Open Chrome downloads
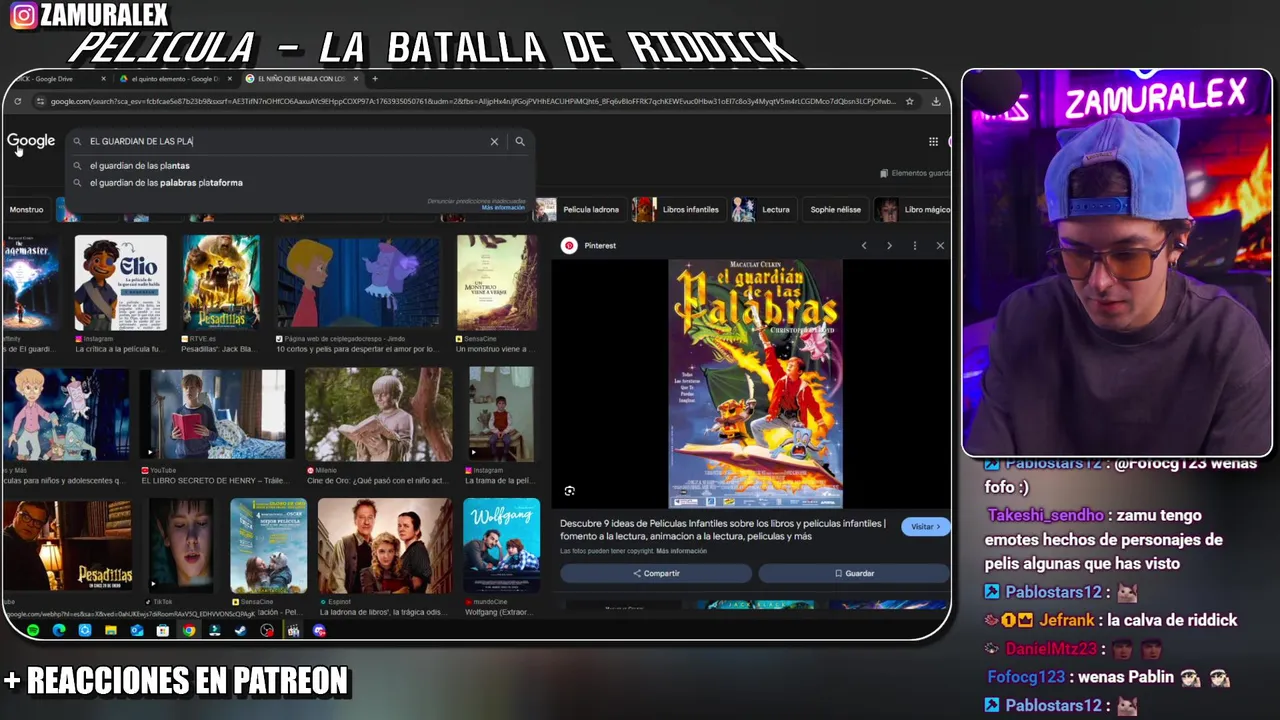 tap(936, 101)
